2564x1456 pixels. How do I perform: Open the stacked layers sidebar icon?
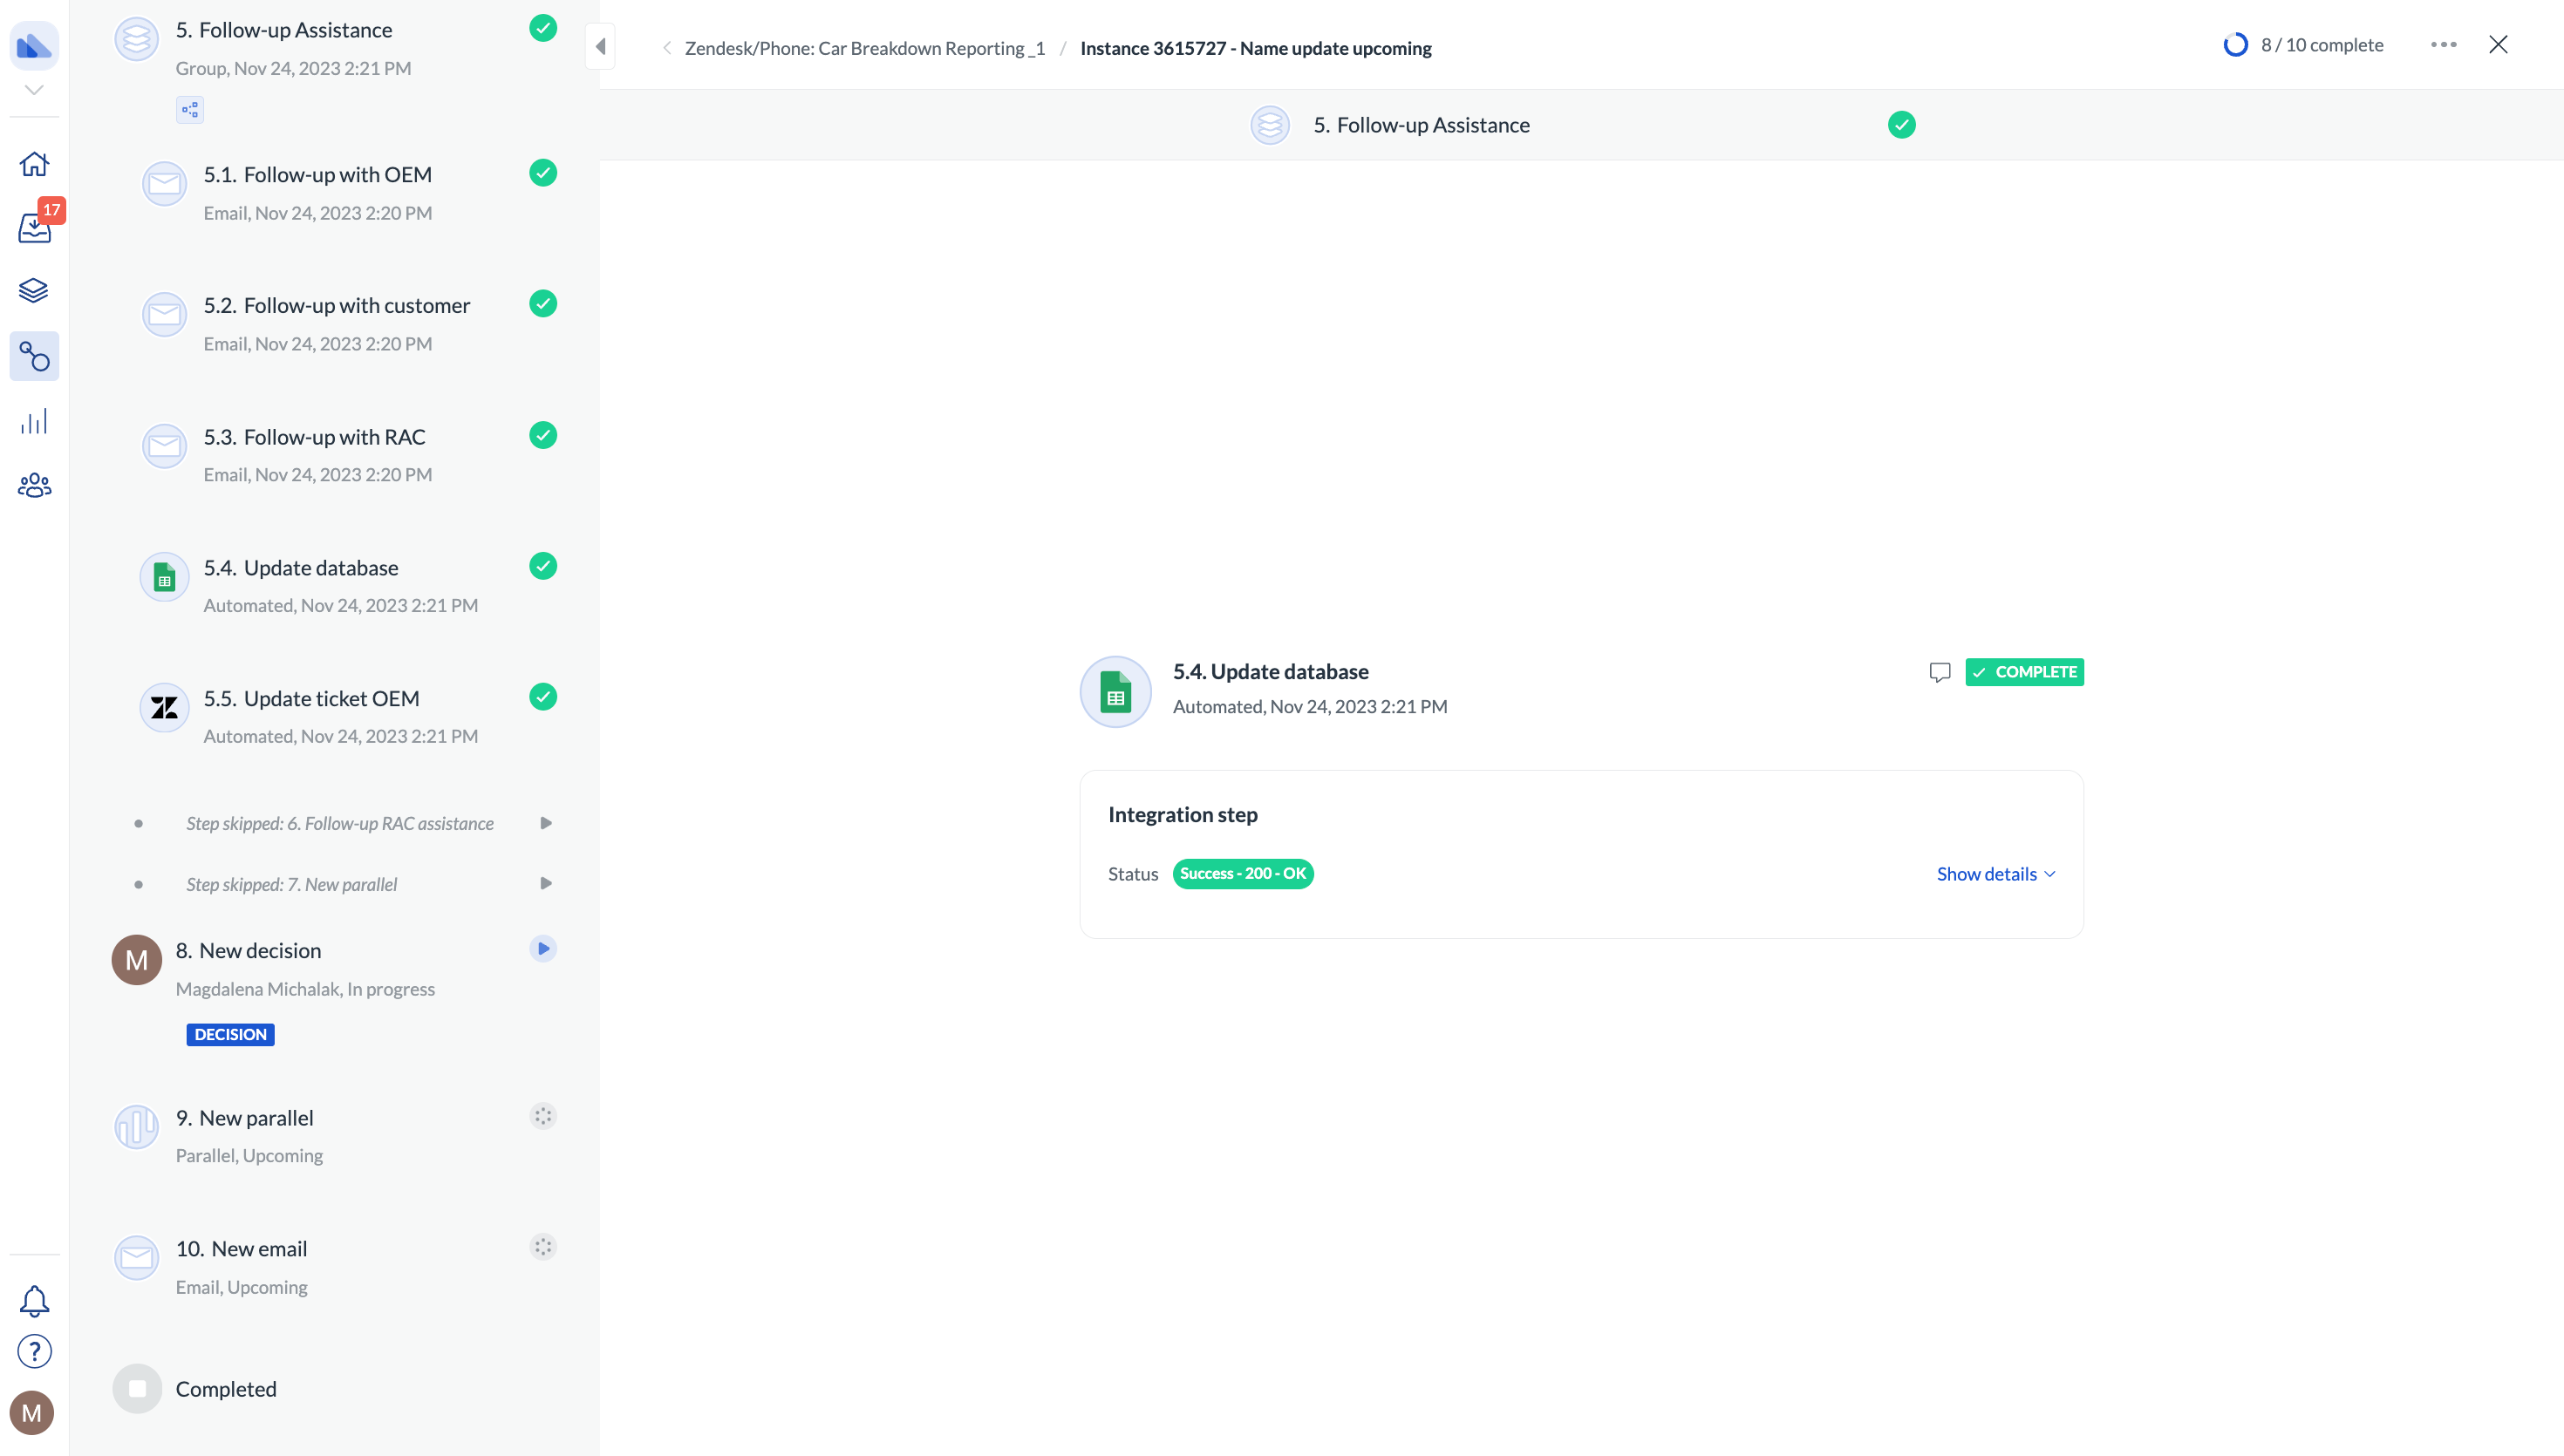click(x=34, y=291)
